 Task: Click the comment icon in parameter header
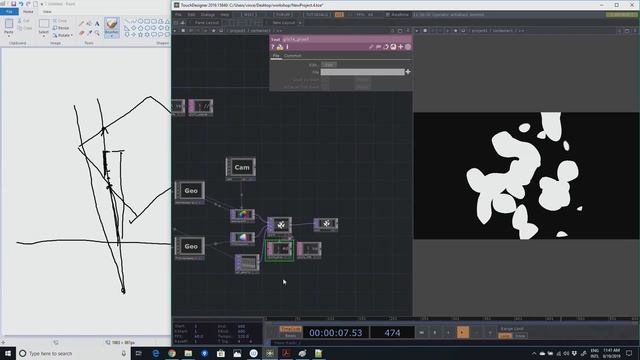[x=378, y=47]
